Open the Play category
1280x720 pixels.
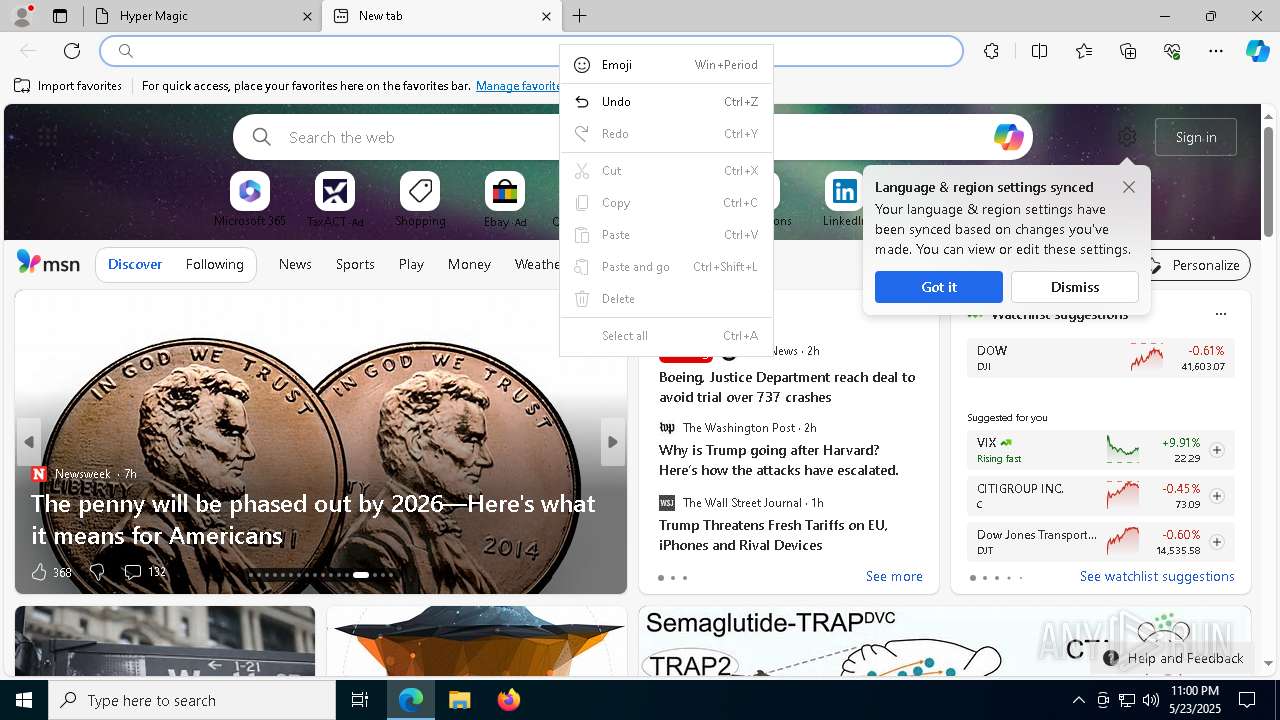pyautogui.click(x=411, y=264)
